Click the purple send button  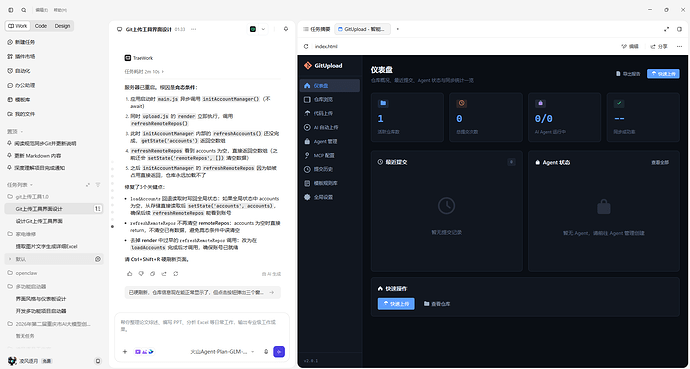tap(279, 351)
